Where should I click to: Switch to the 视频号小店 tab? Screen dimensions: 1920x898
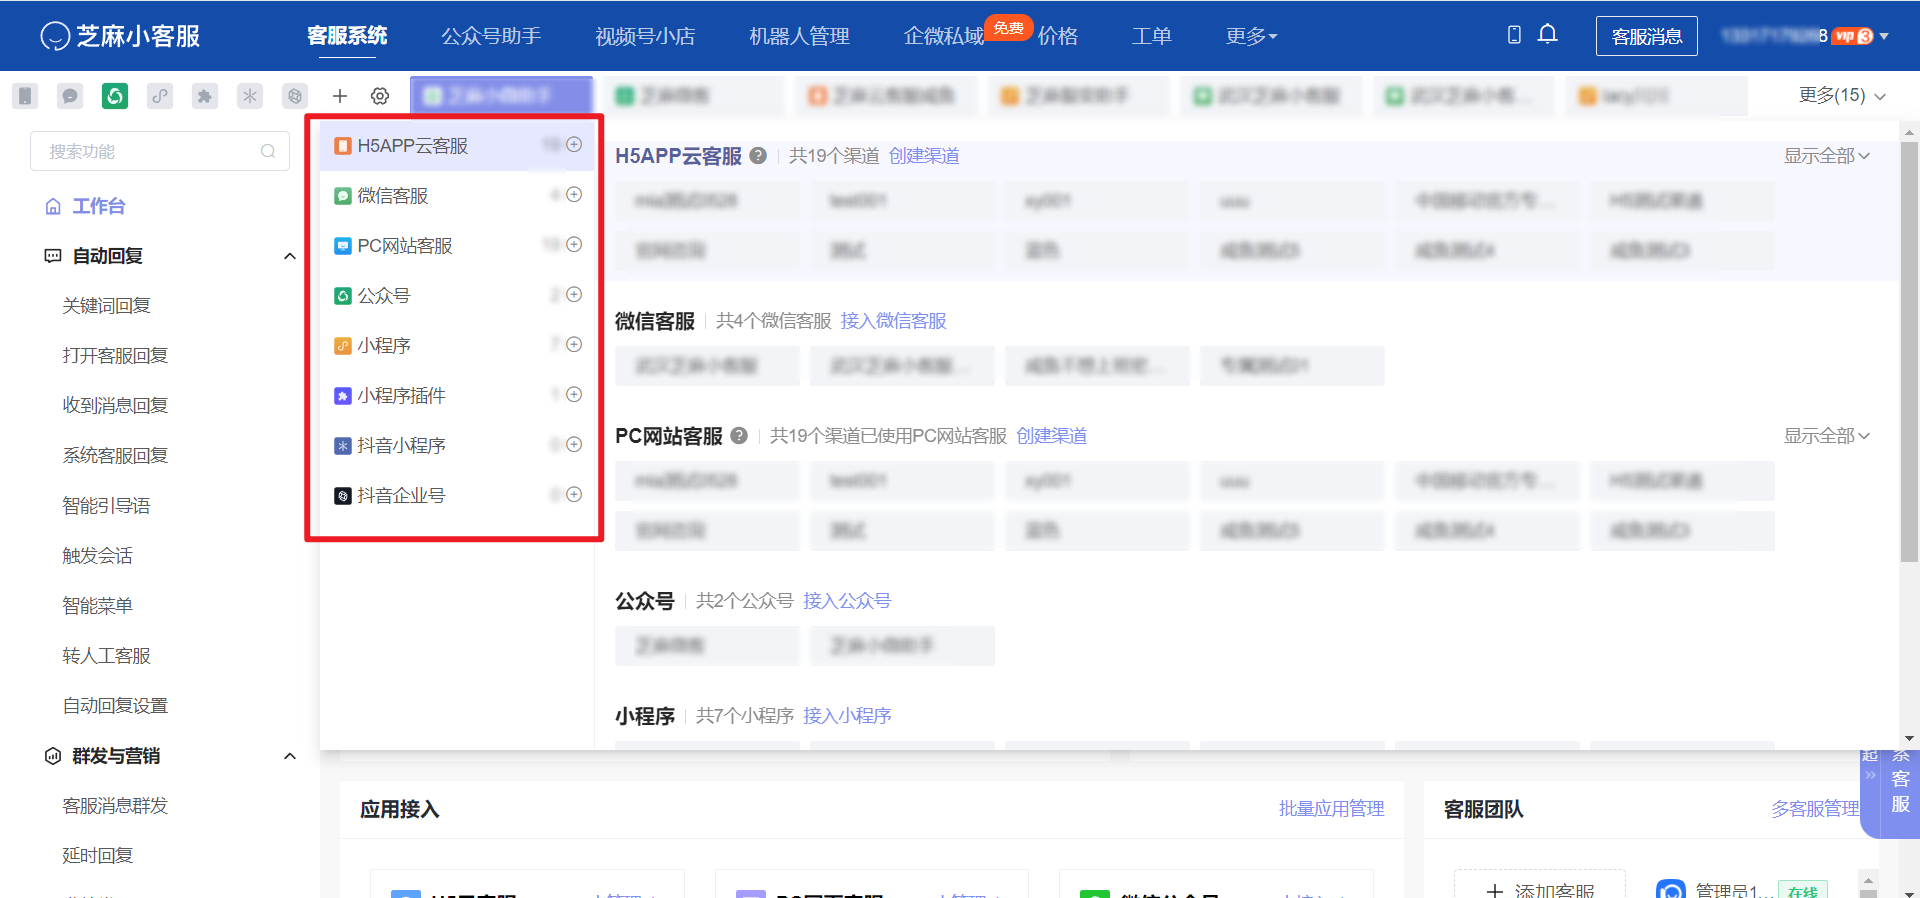point(645,36)
